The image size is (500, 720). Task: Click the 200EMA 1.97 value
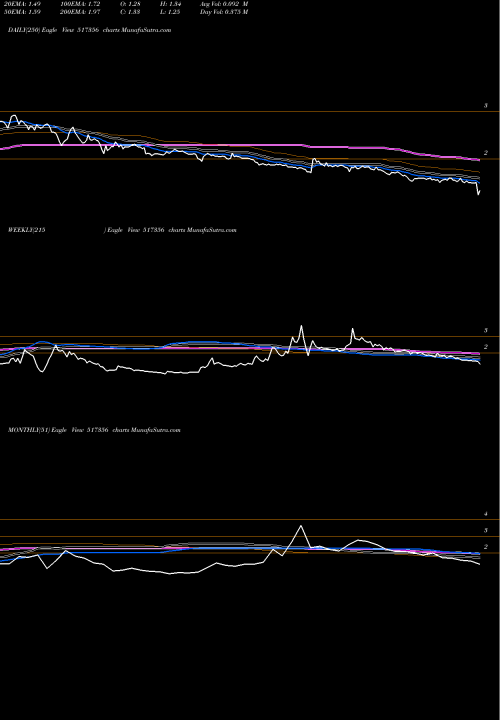coord(80,12)
